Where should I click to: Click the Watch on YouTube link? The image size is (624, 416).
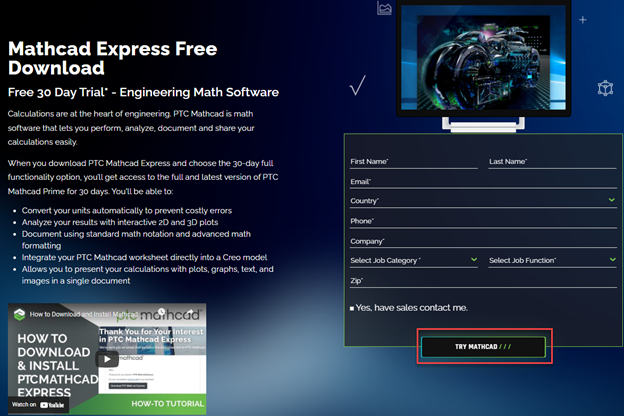(38, 405)
